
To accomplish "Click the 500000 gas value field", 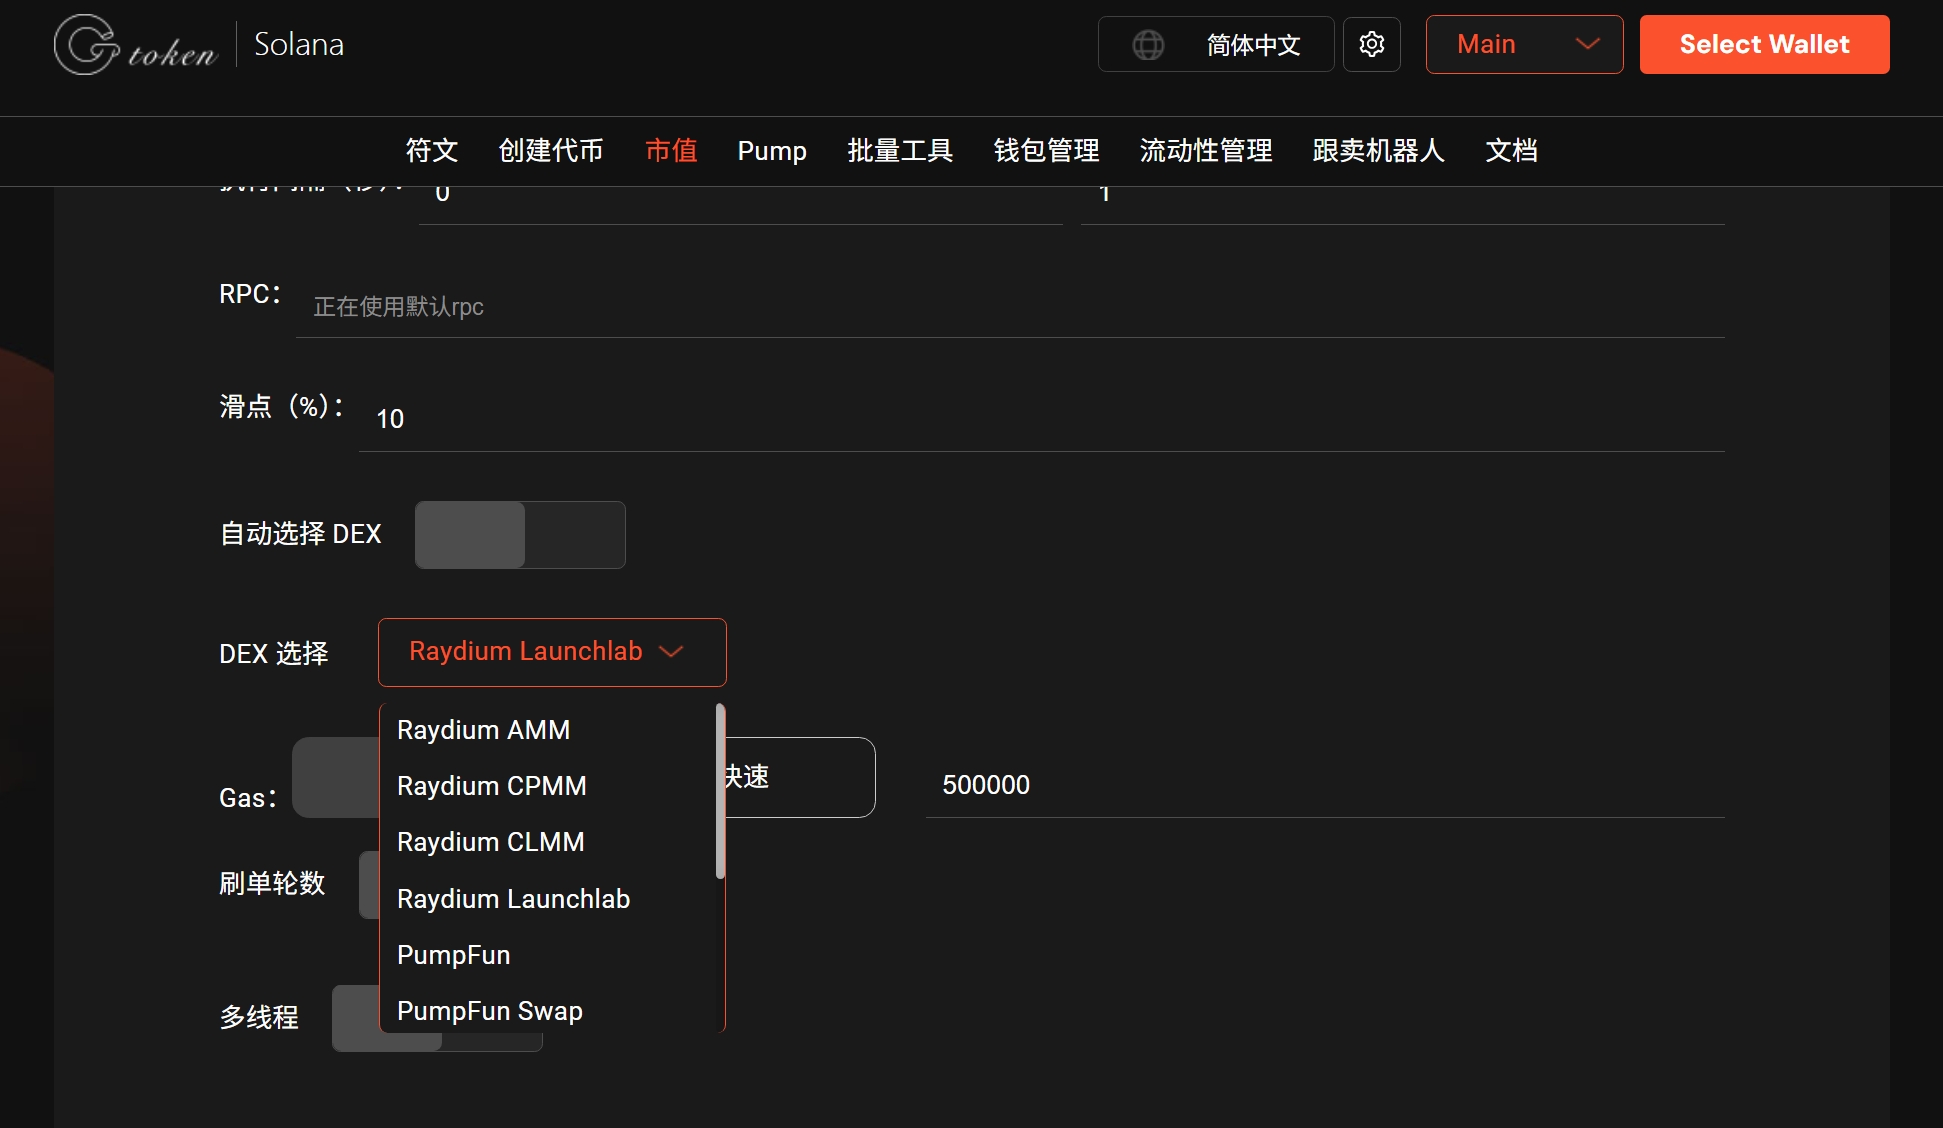I will 1325,785.
